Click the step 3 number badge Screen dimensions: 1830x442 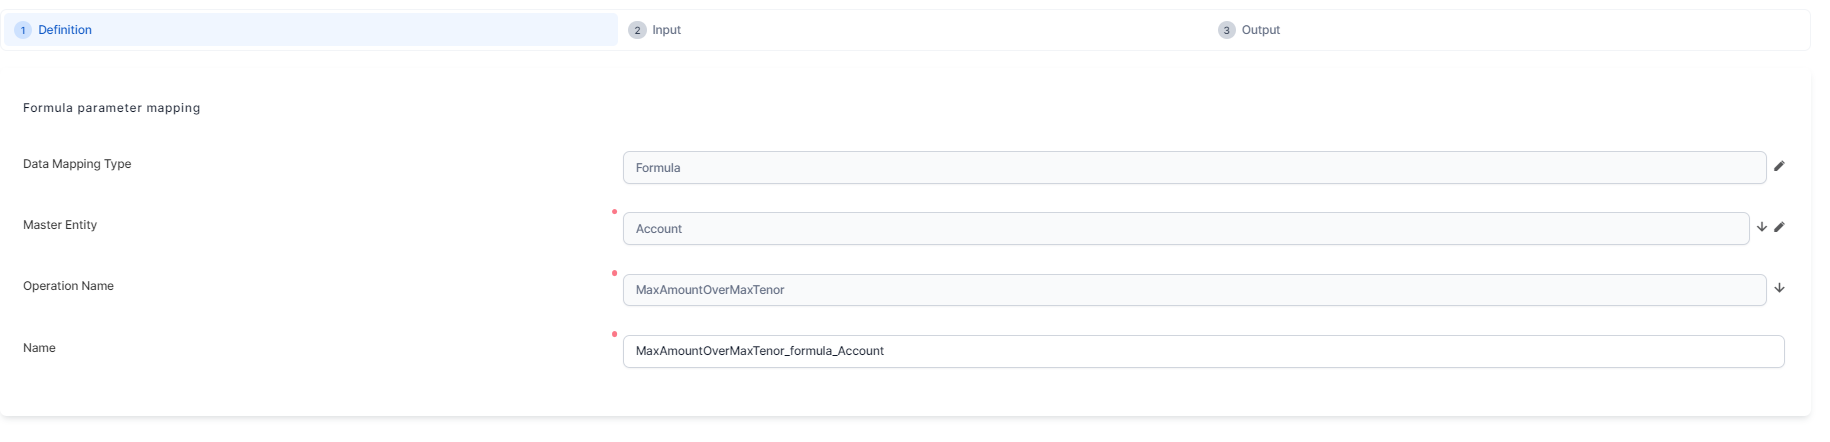click(1226, 30)
